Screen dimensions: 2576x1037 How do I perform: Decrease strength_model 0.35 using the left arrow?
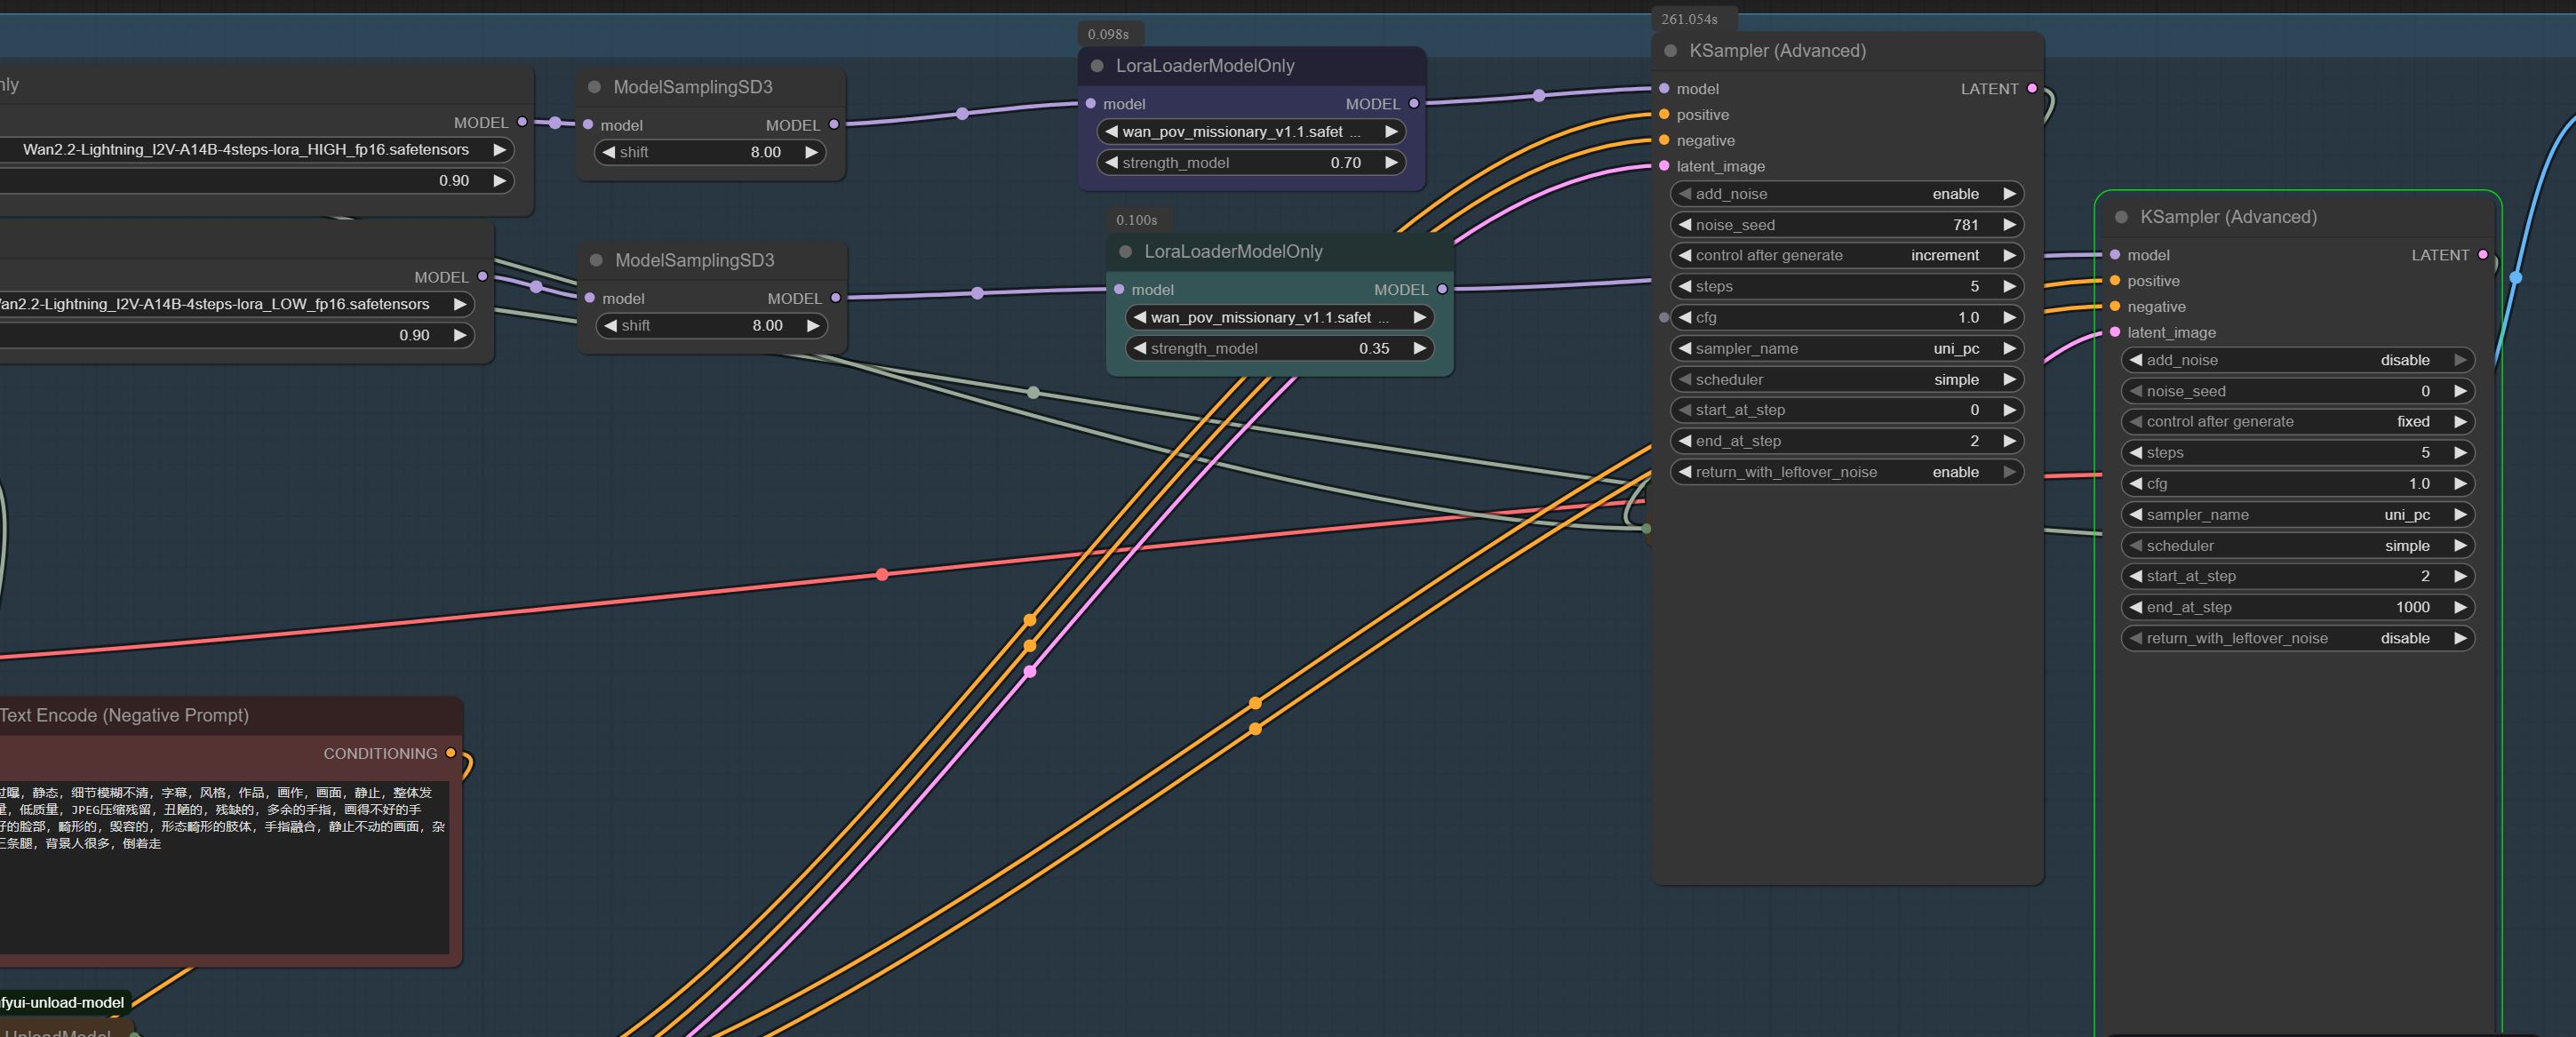tap(1139, 348)
